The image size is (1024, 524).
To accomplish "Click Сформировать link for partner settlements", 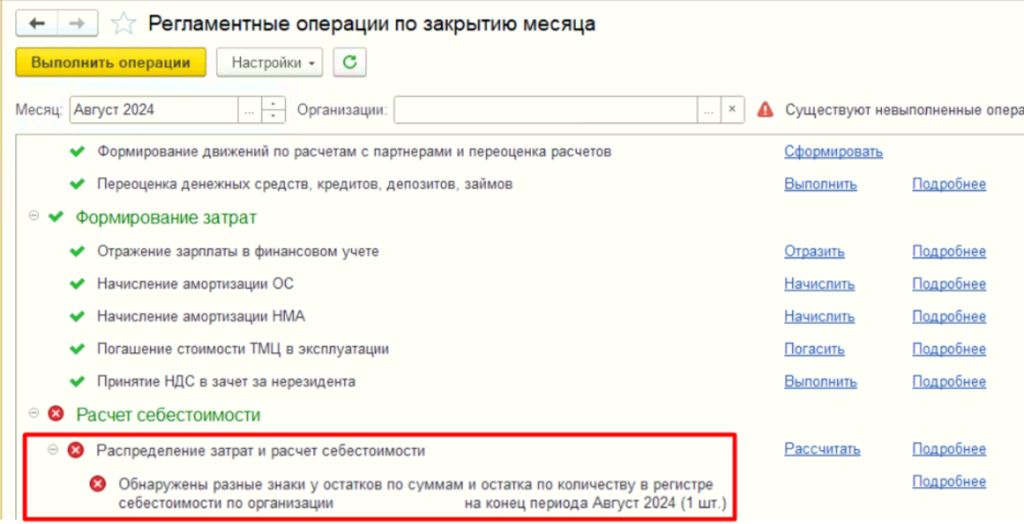I will tap(832, 152).
